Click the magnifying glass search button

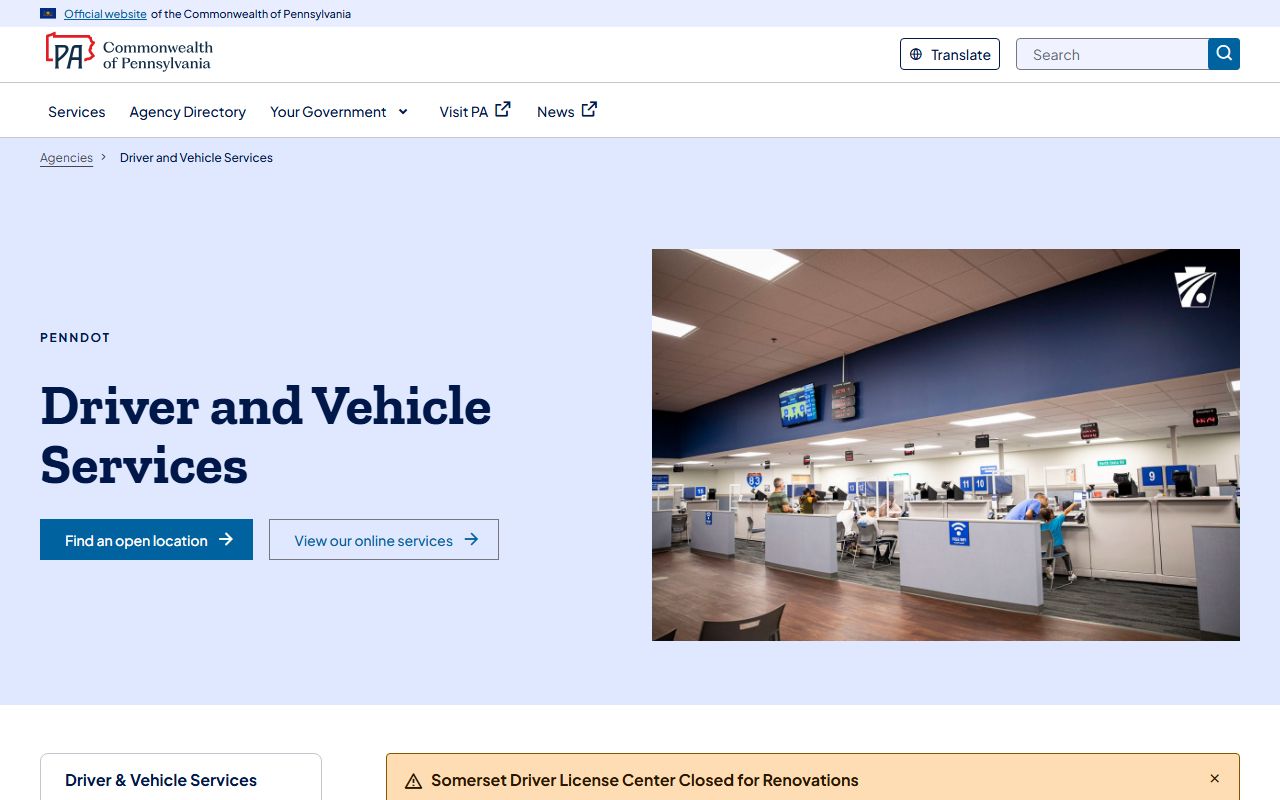coord(1224,54)
